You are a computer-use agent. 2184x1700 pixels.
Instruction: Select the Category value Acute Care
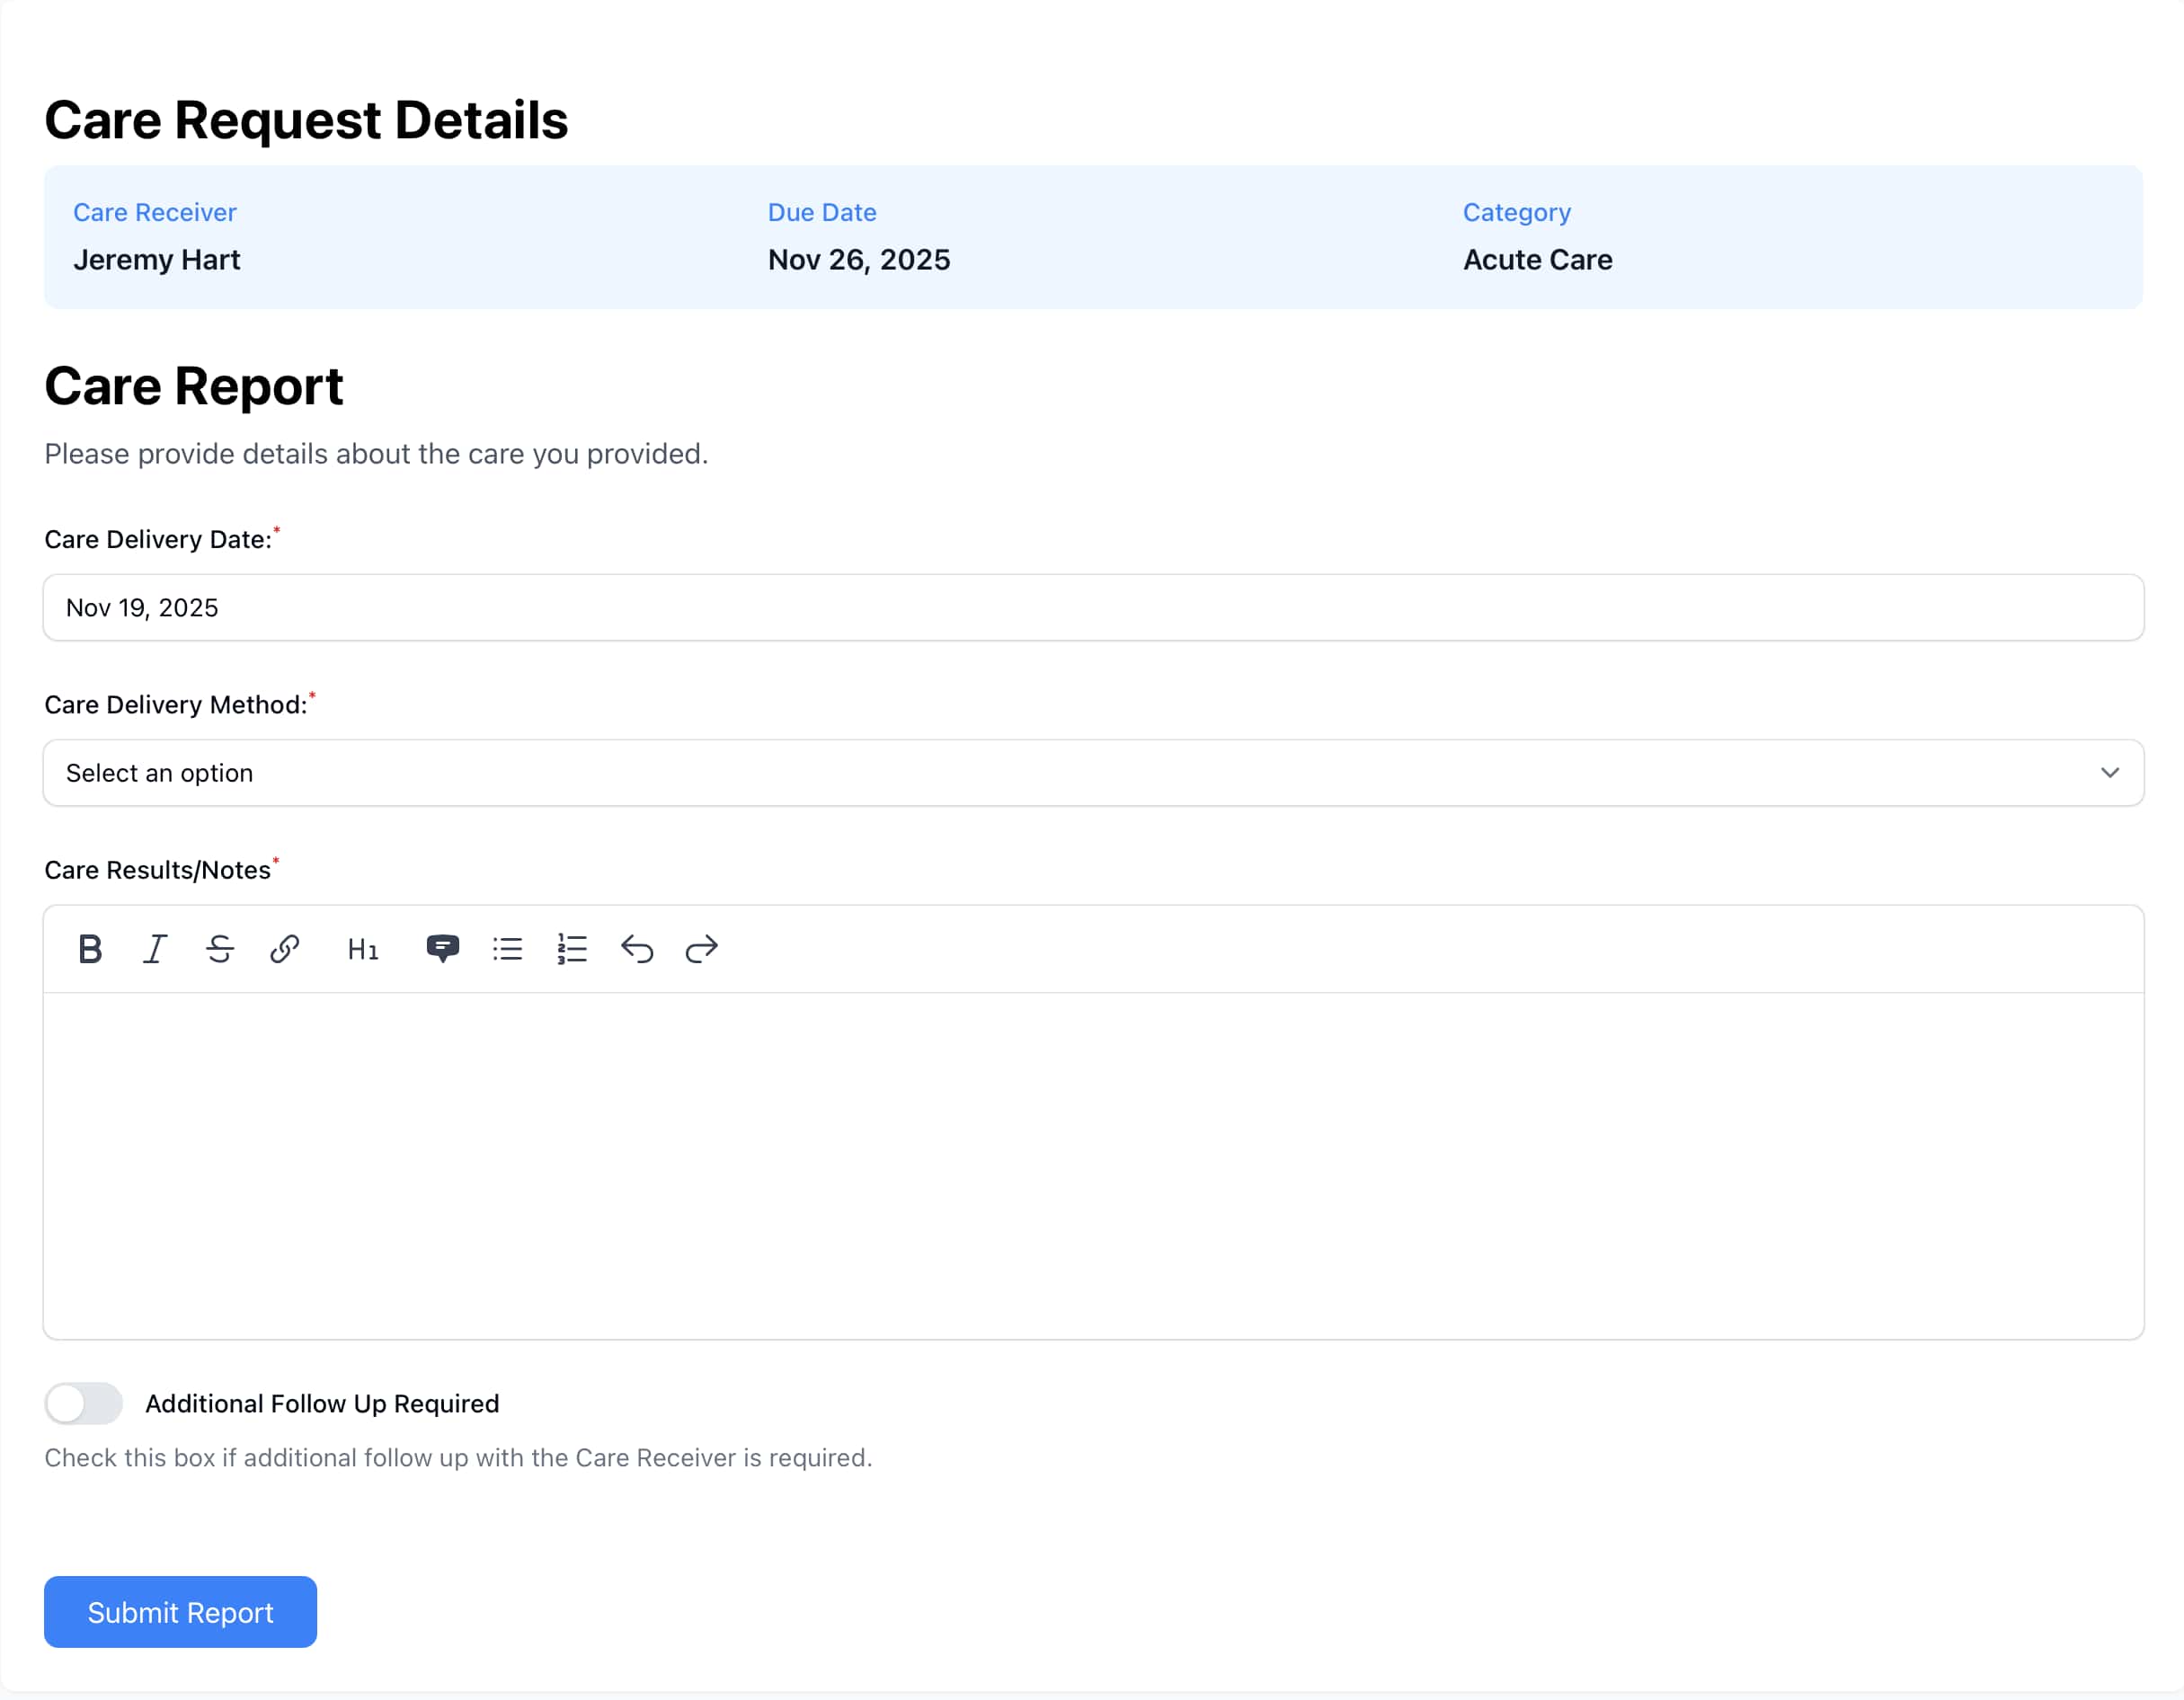click(1537, 259)
